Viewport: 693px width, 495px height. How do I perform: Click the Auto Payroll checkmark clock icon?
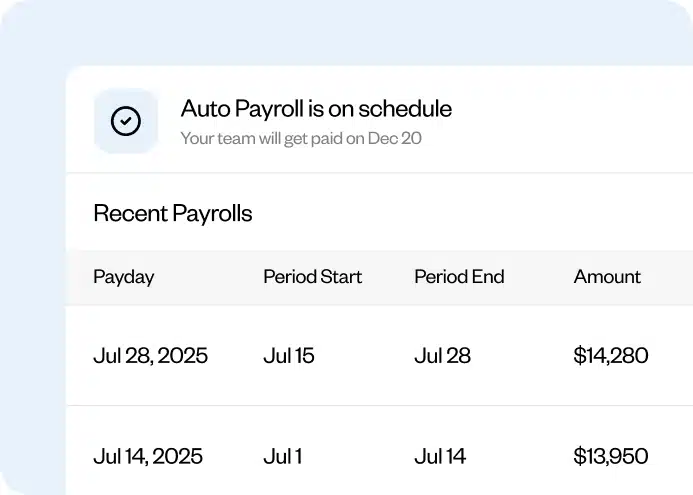pyautogui.click(x=126, y=121)
